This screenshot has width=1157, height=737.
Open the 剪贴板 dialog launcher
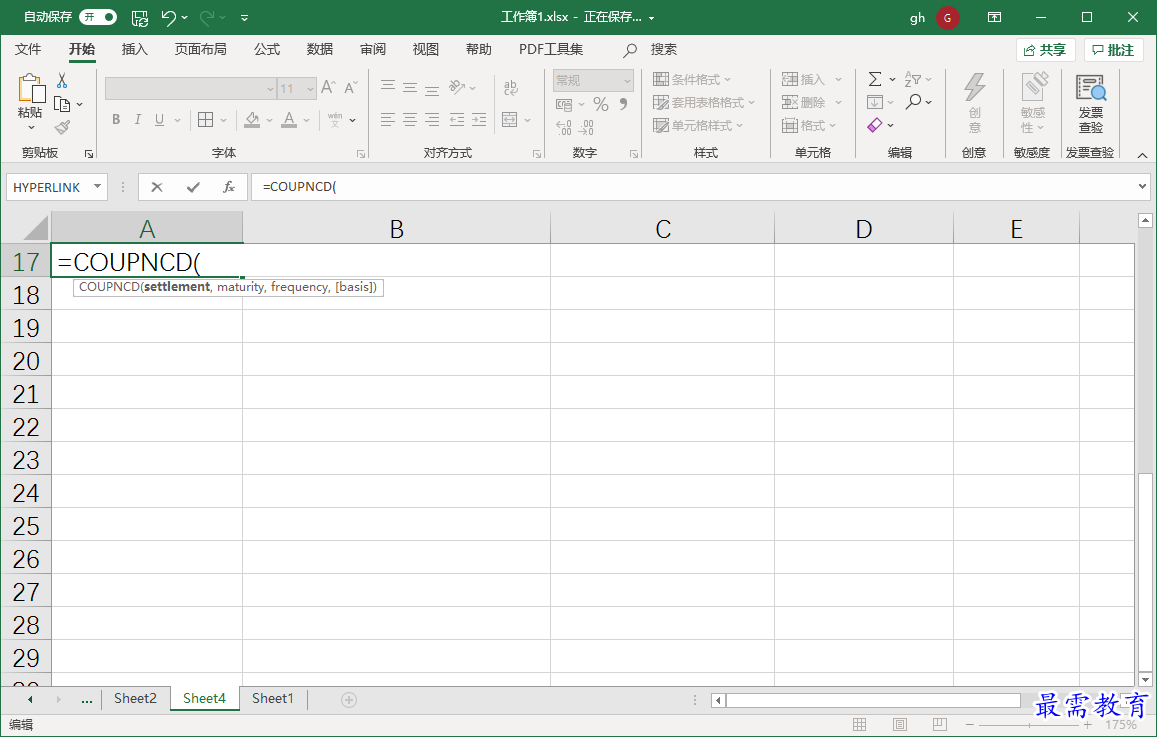pyautogui.click(x=89, y=153)
